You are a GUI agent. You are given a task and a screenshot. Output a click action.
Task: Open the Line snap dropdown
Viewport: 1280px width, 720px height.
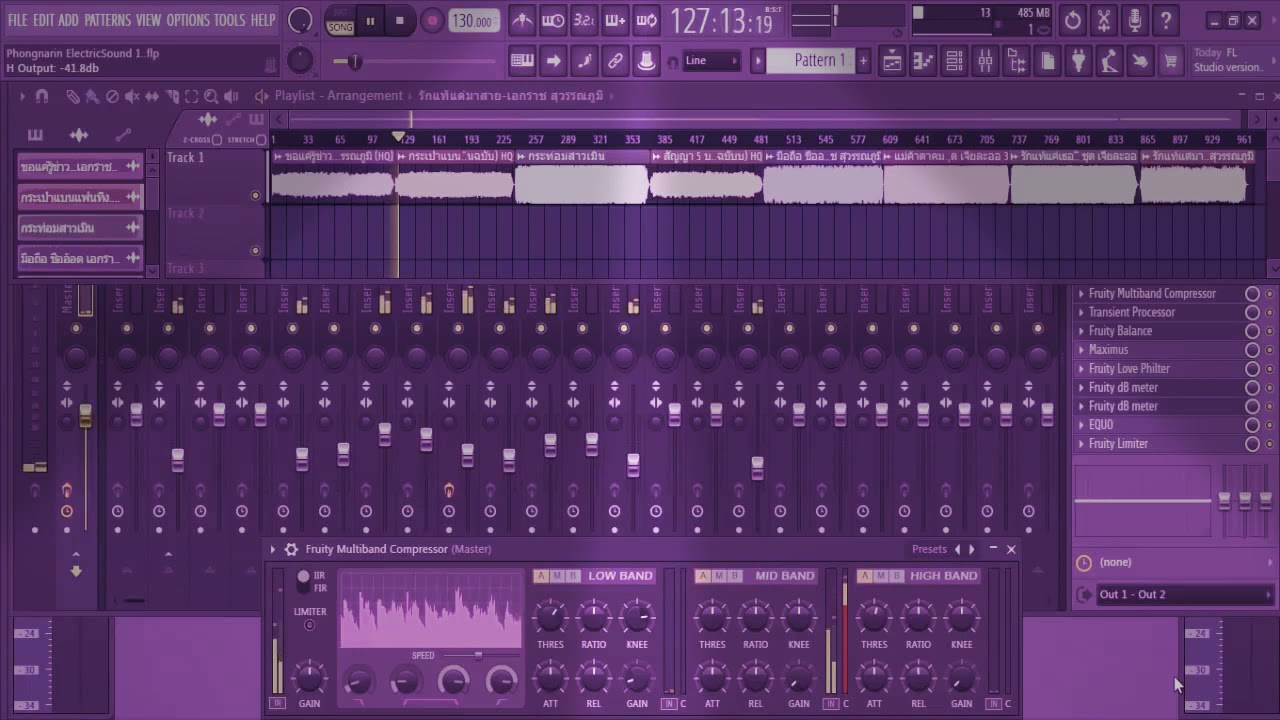click(x=711, y=61)
